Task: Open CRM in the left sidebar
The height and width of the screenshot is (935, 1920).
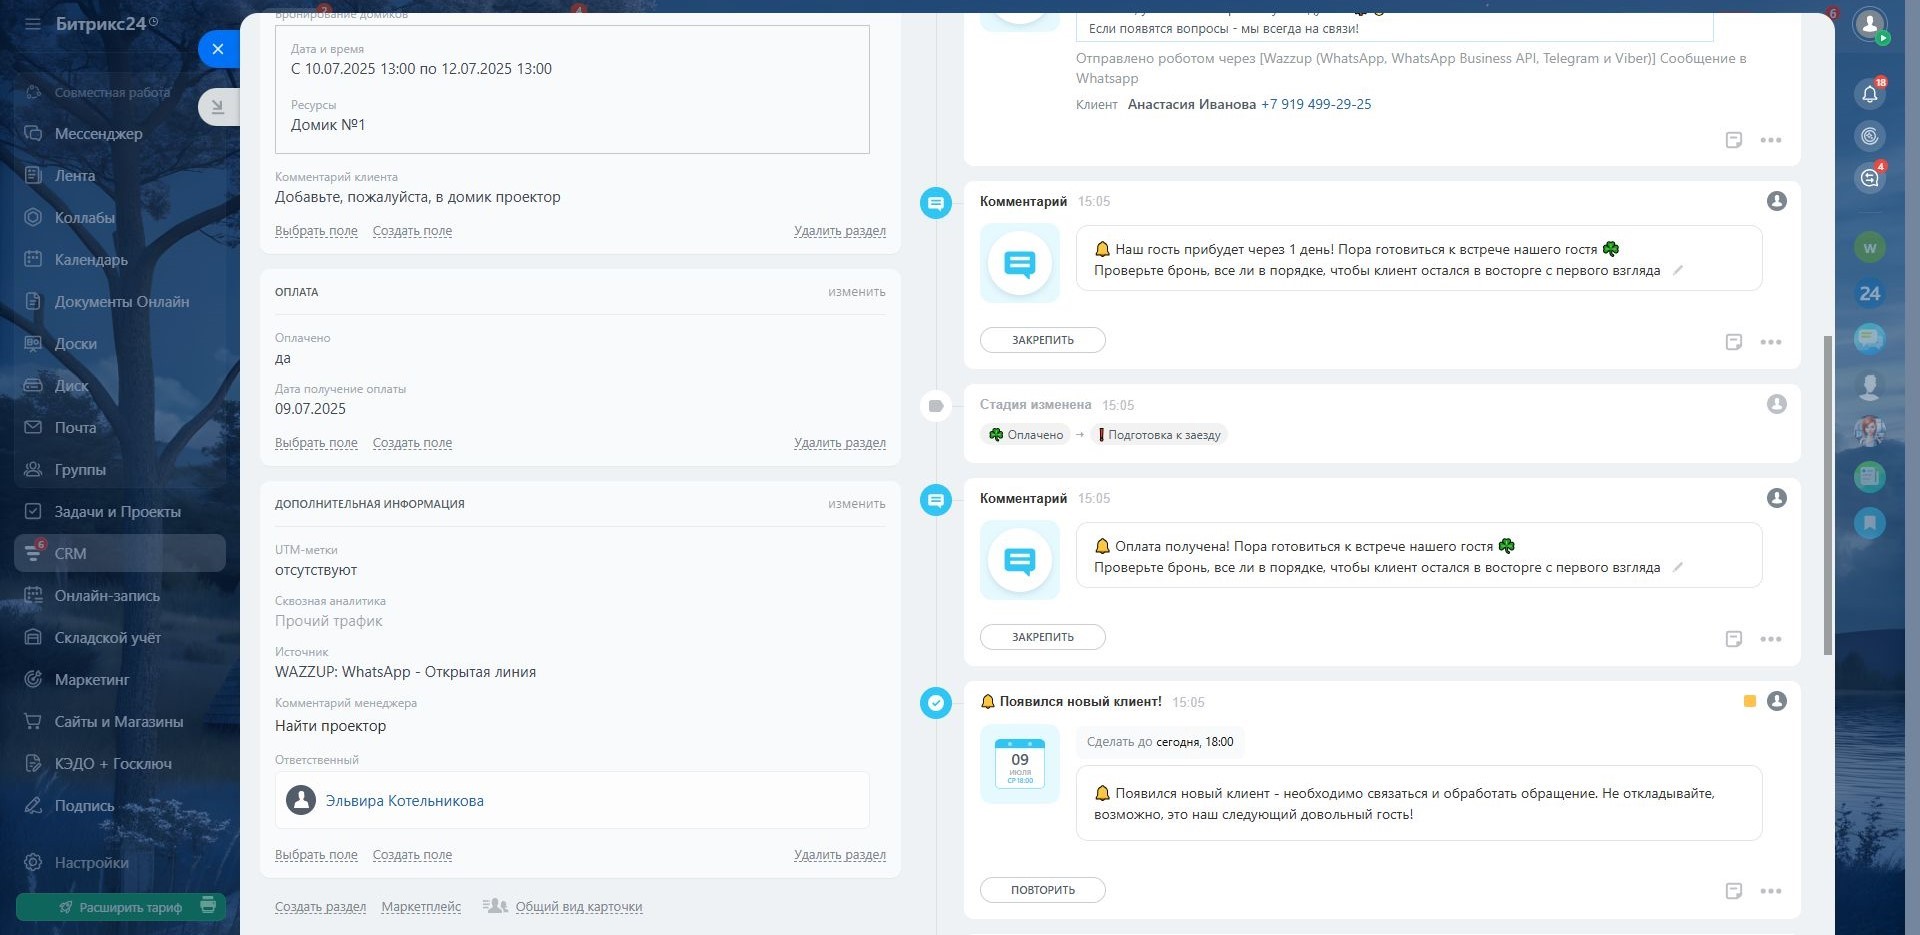Action: click(70, 553)
